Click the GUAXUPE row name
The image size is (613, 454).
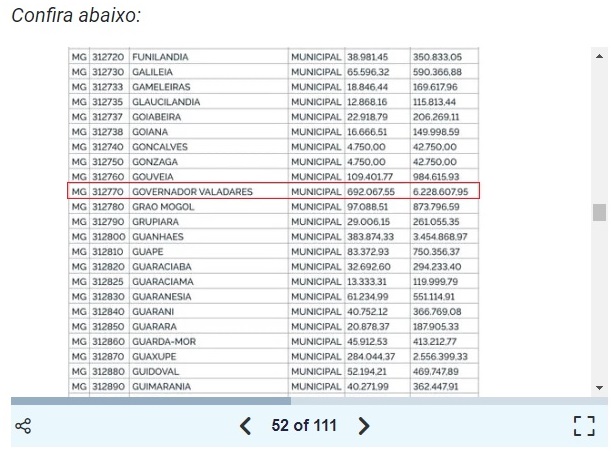coord(154,356)
